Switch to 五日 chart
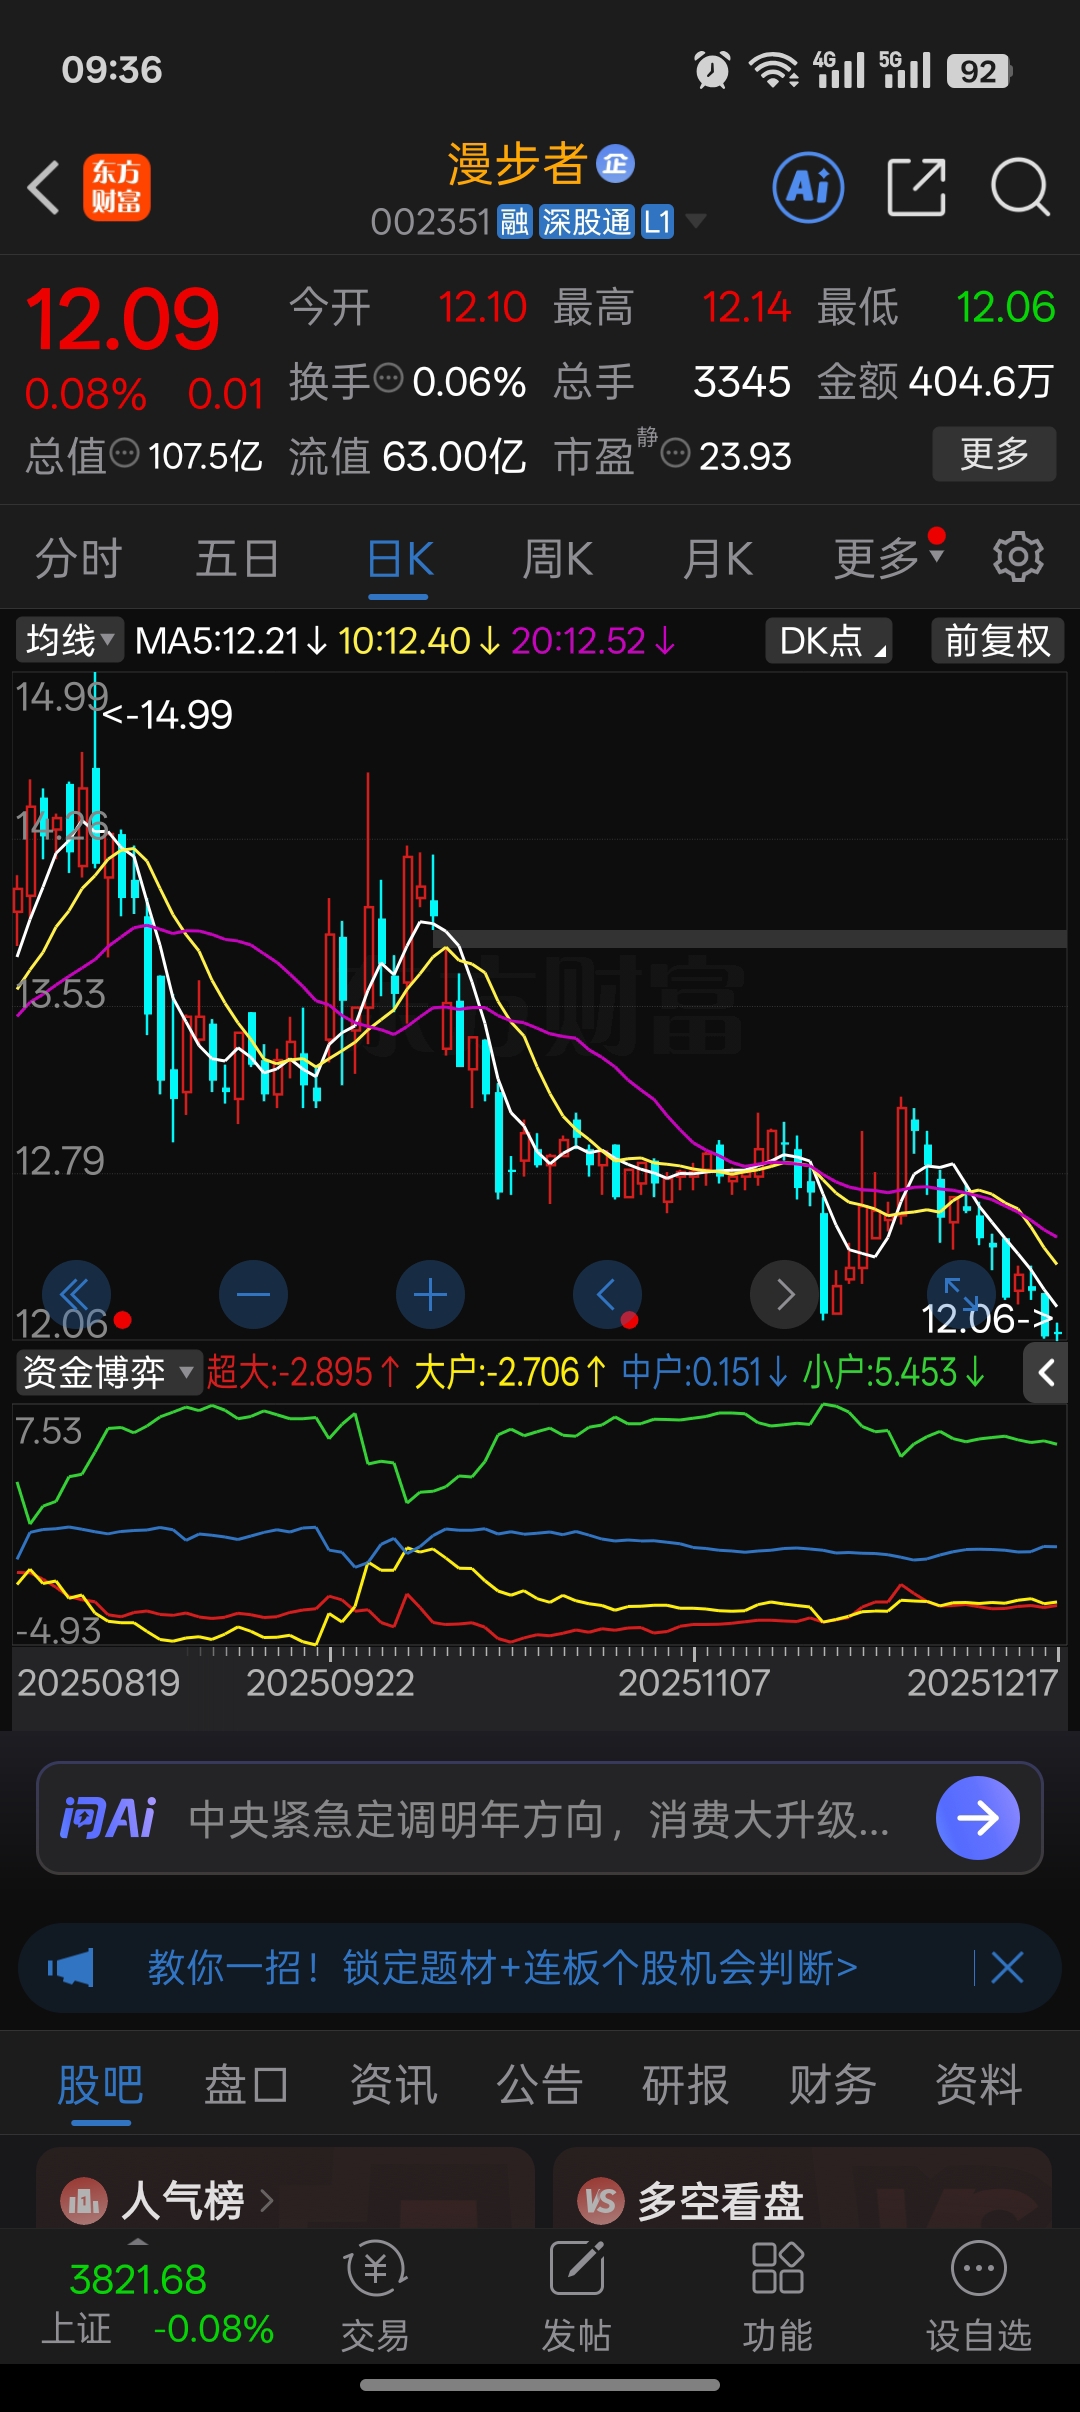The image size is (1080, 2412). click(x=237, y=558)
